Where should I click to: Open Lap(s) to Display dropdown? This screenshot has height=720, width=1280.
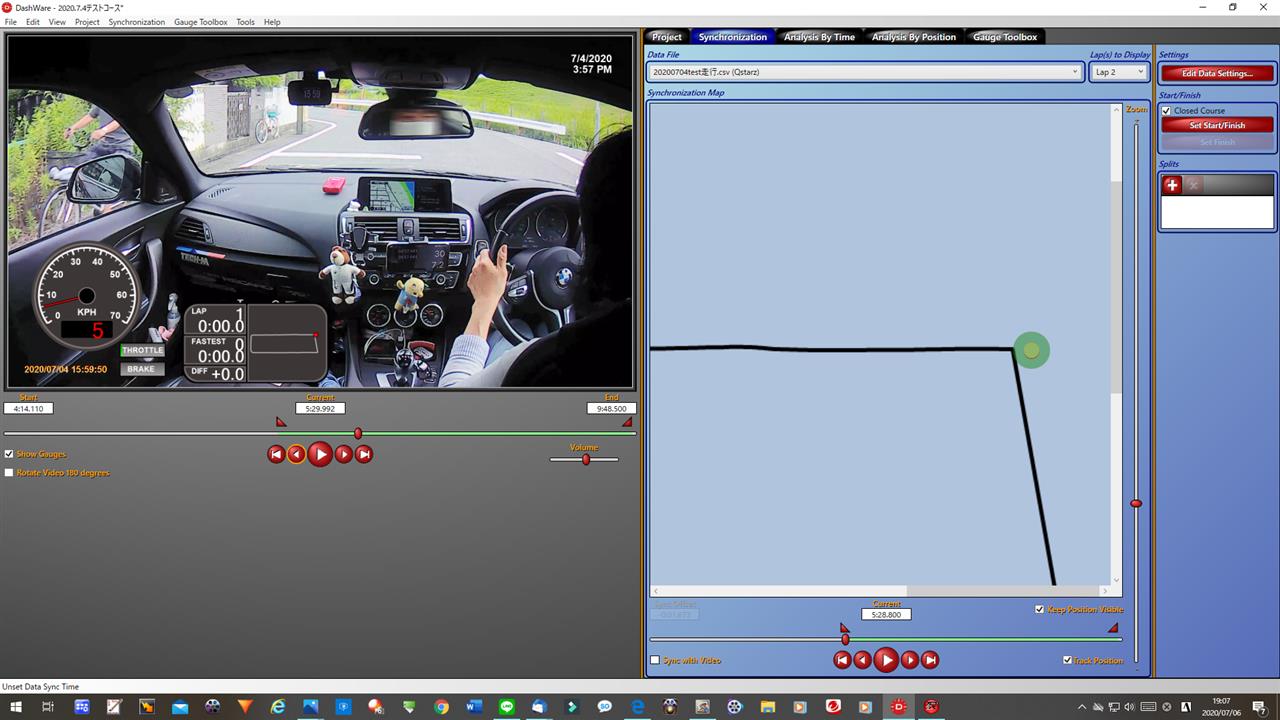[1118, 72]
